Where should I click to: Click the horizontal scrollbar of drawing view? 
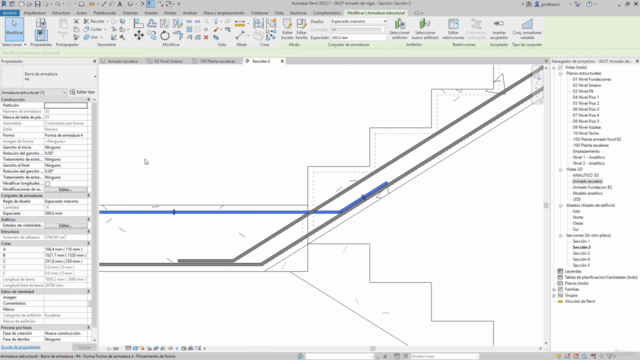coord(373,349)
